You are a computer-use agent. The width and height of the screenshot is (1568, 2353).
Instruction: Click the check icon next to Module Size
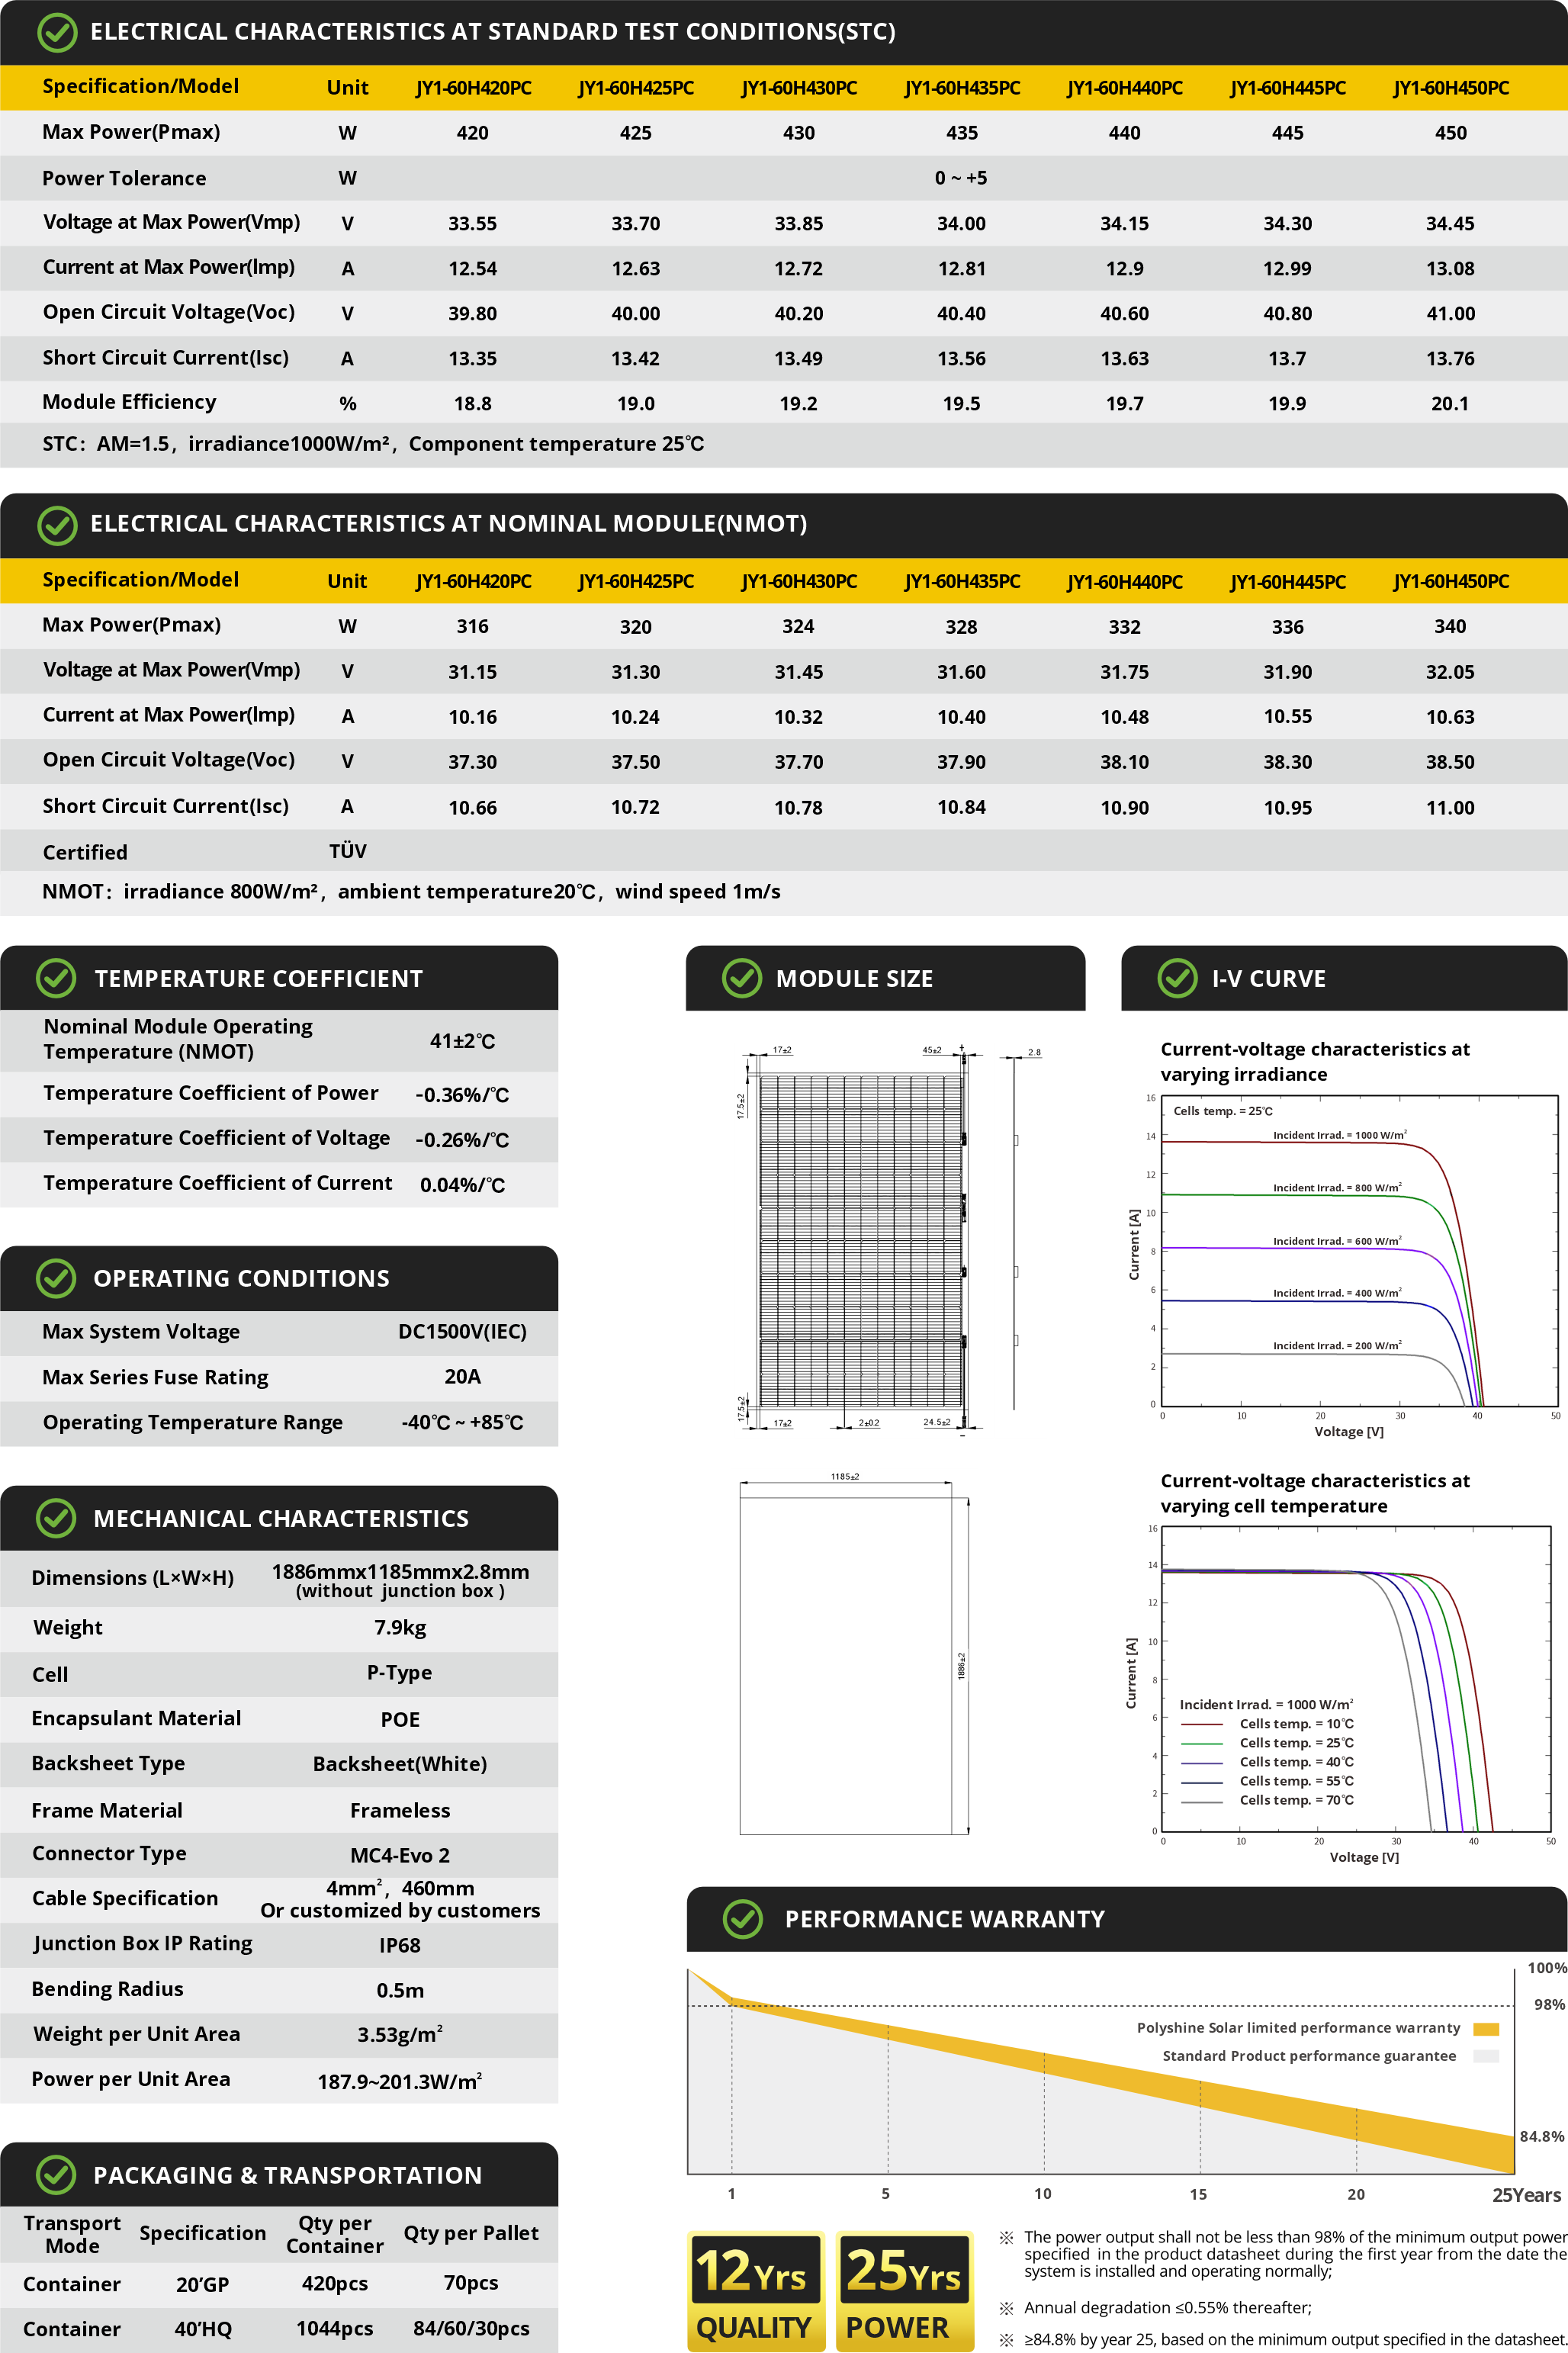pos(742,978)
